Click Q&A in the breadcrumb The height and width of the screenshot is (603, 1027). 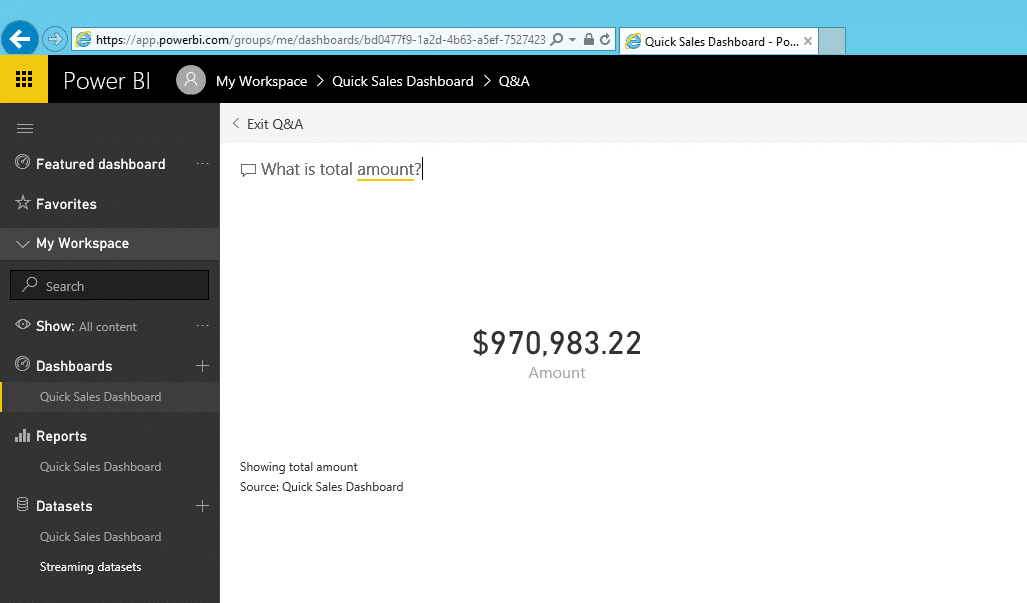point(514,81)
